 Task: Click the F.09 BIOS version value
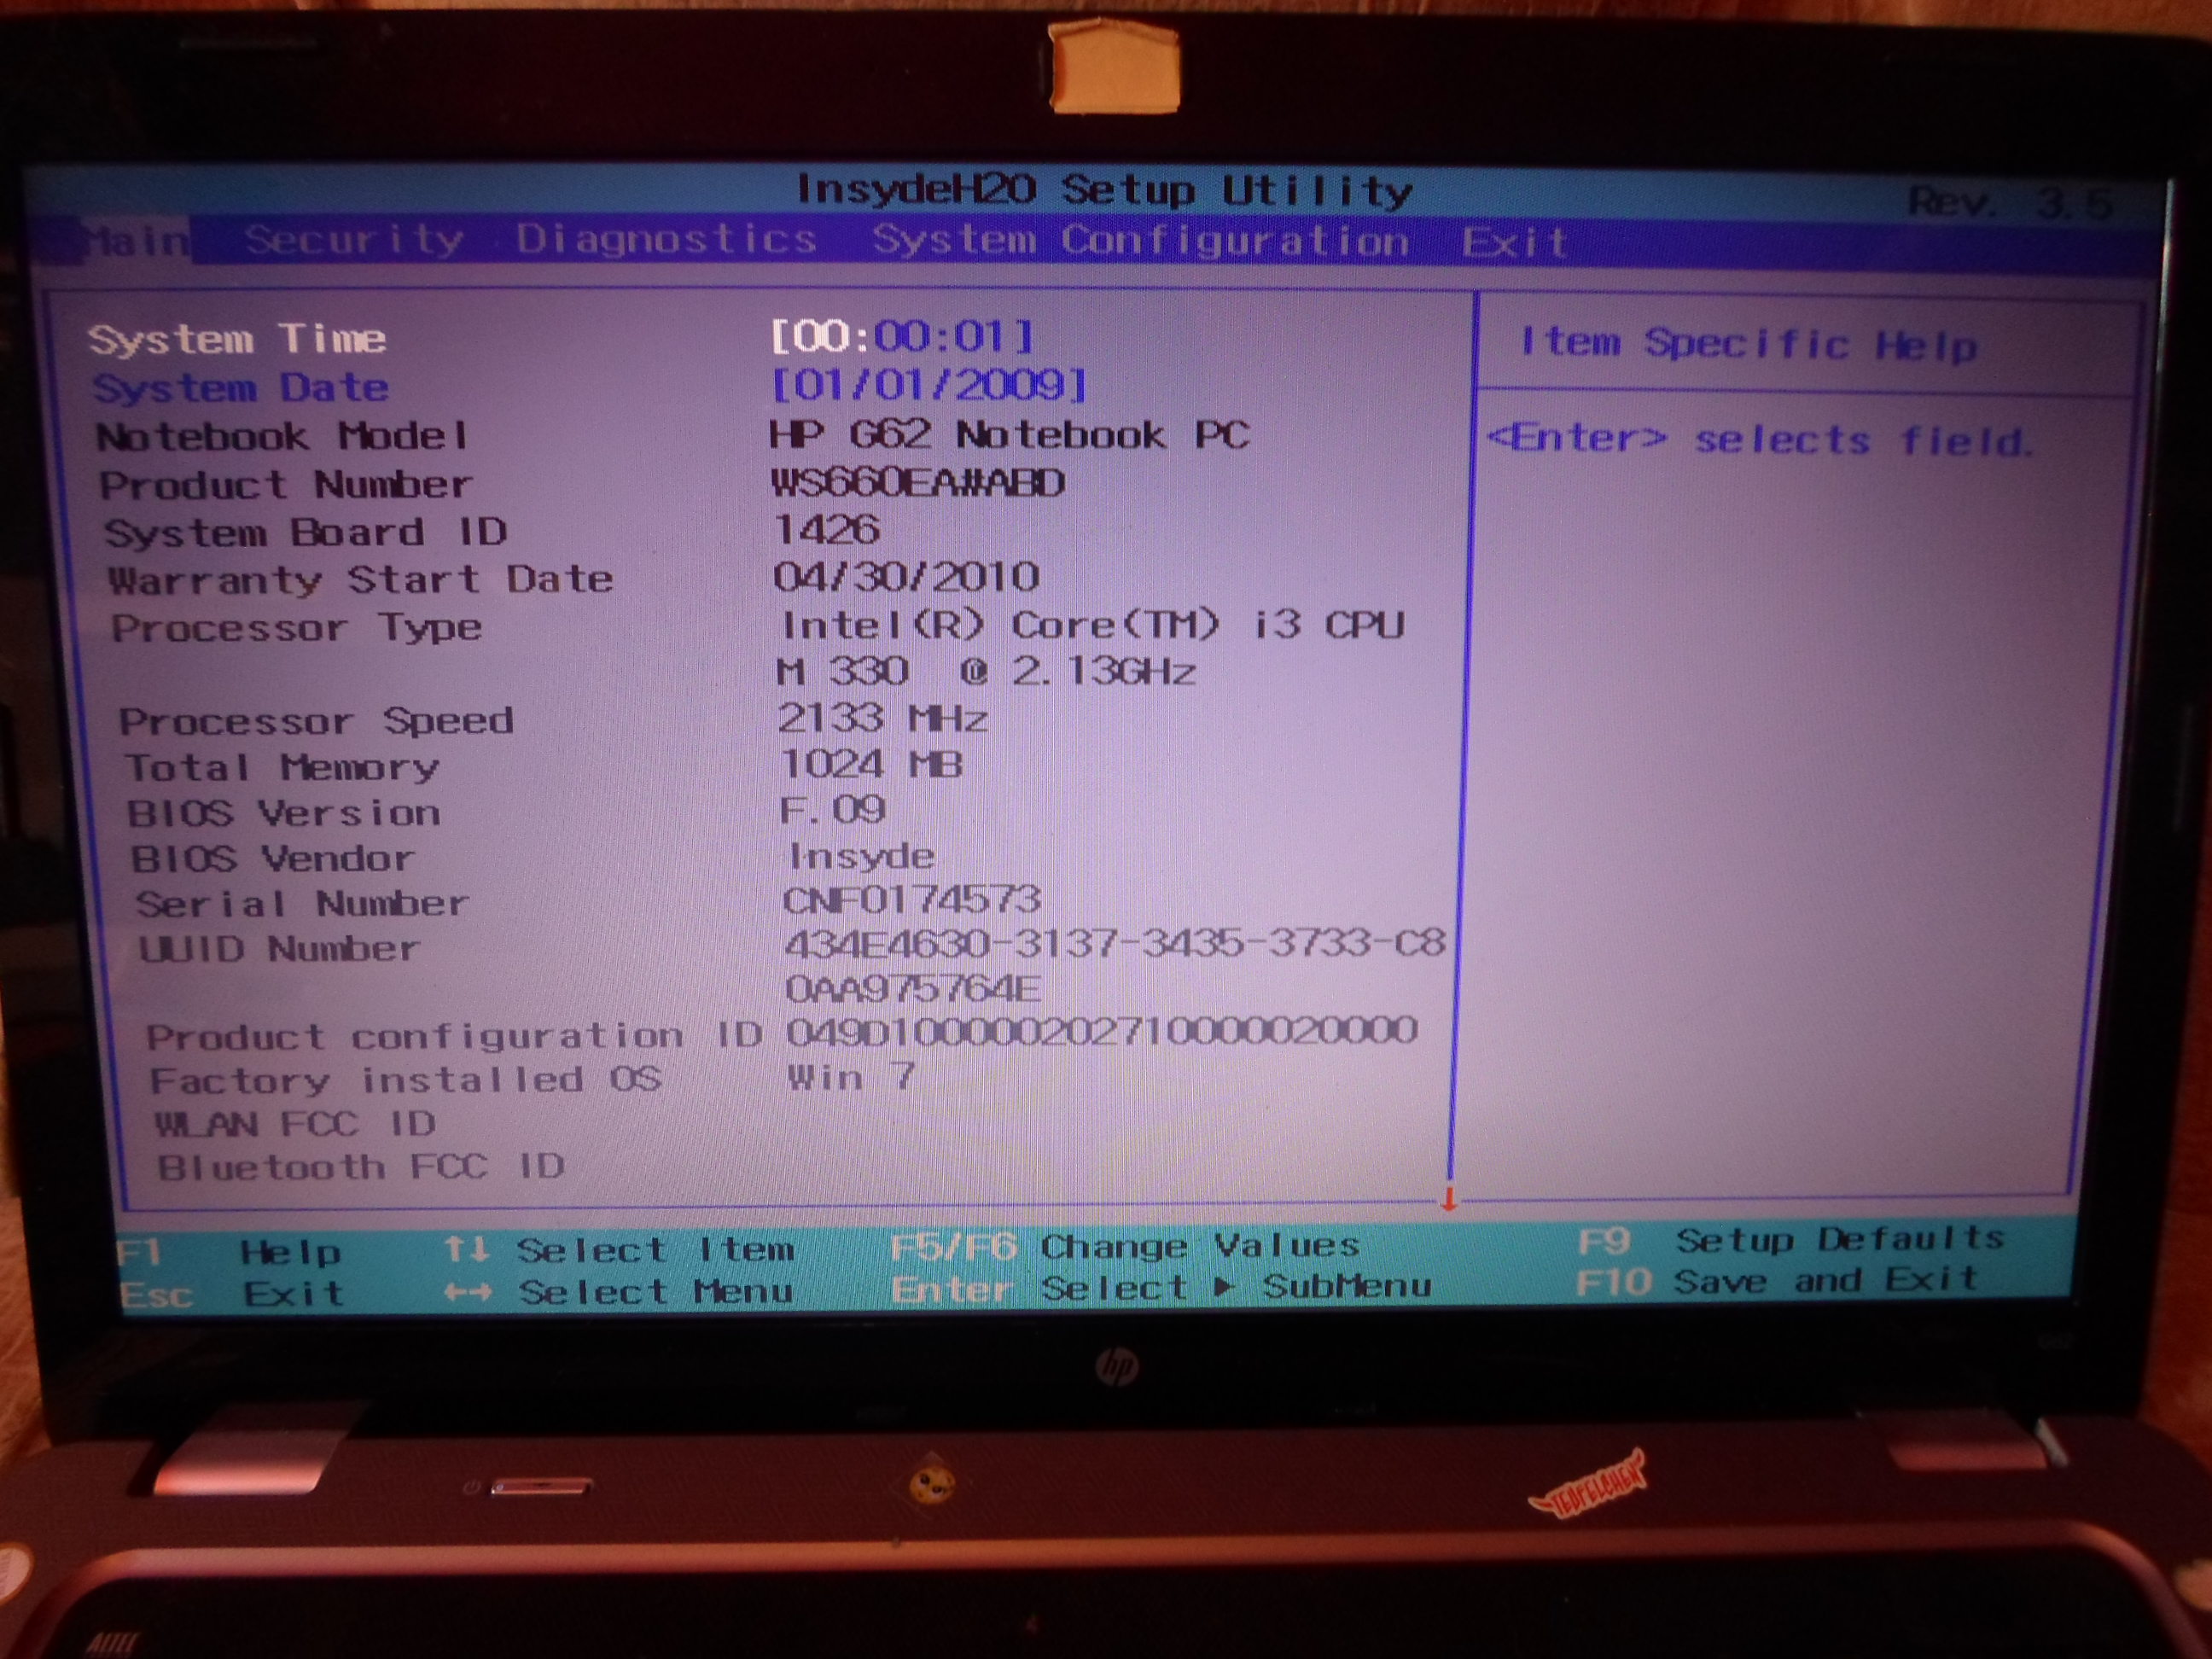click(831, 809)
